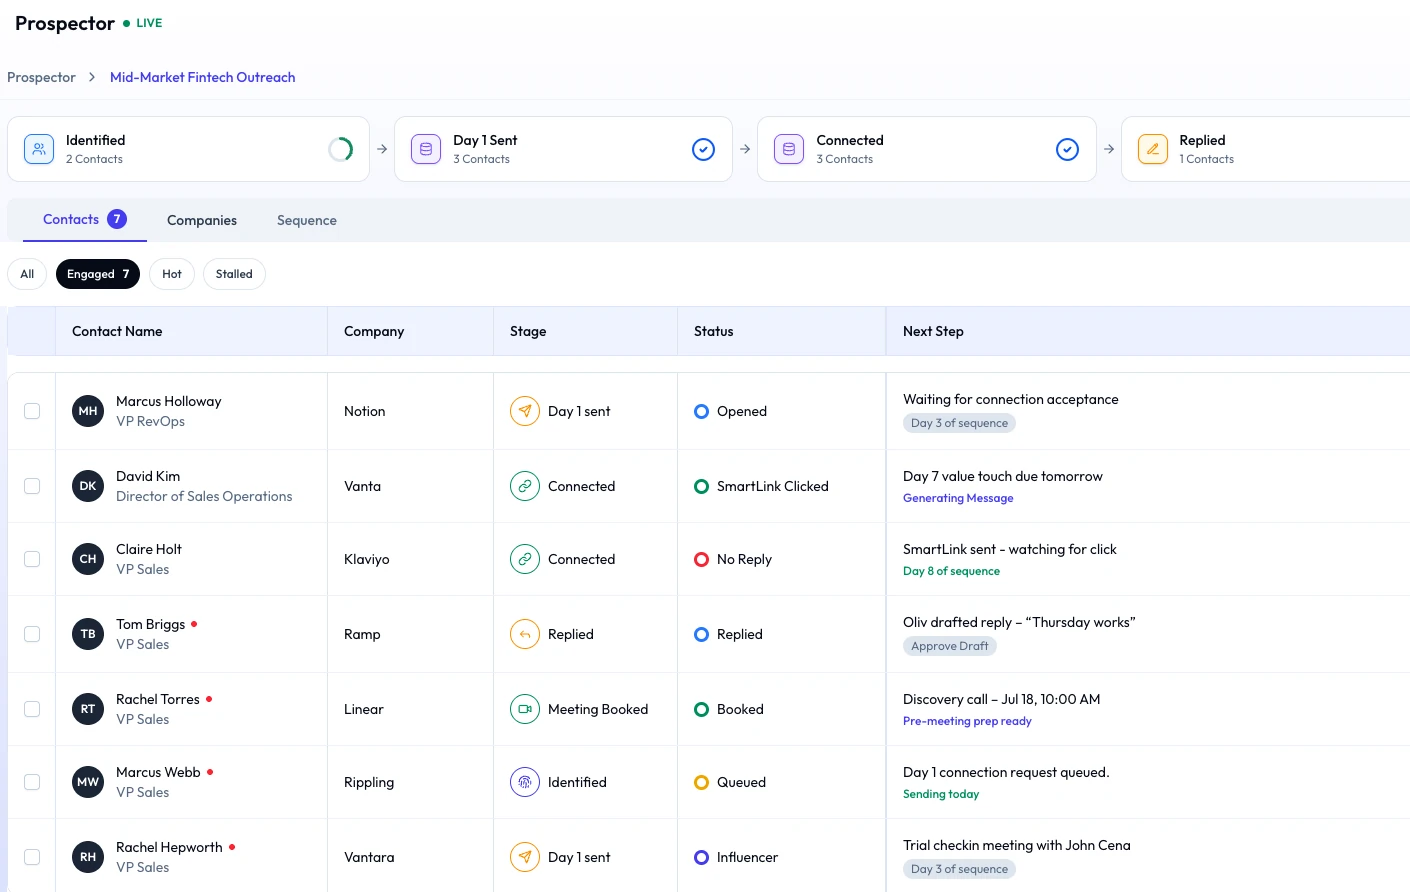
Task: Select David Kim's row checkbox
Action: click(x=32, y=486)
